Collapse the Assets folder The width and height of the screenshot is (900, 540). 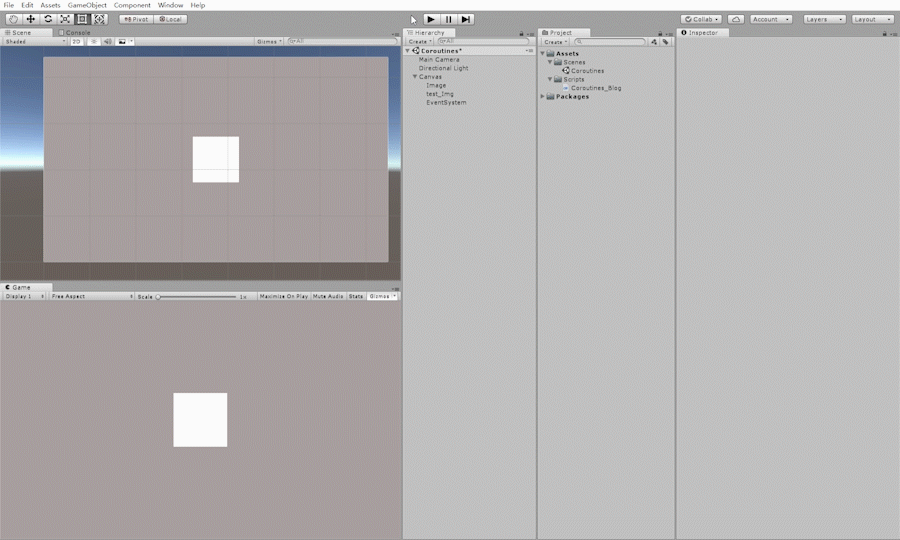(x=542, y=53)
